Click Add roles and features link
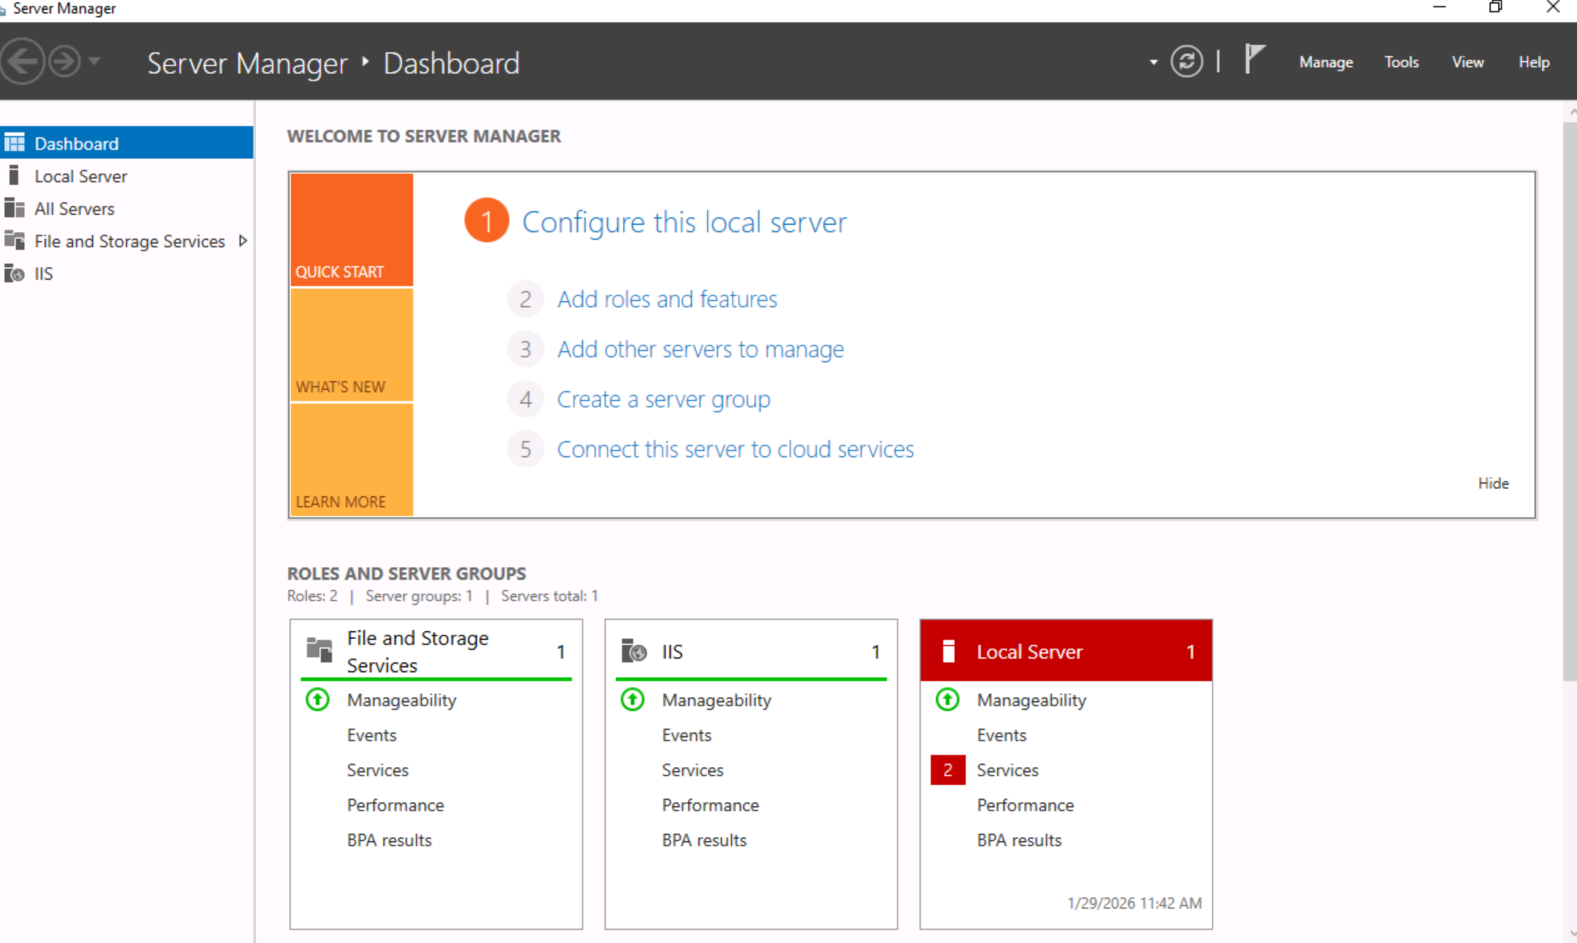Screen dimensions: 1577x943 click(666, 299)
